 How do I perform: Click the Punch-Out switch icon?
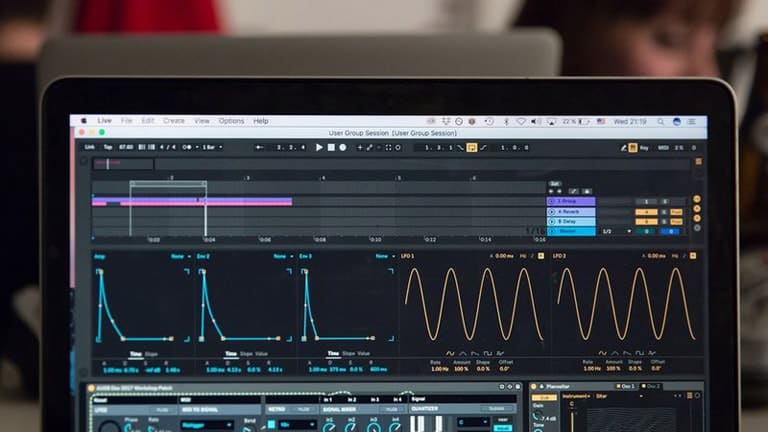click(483, 147)
